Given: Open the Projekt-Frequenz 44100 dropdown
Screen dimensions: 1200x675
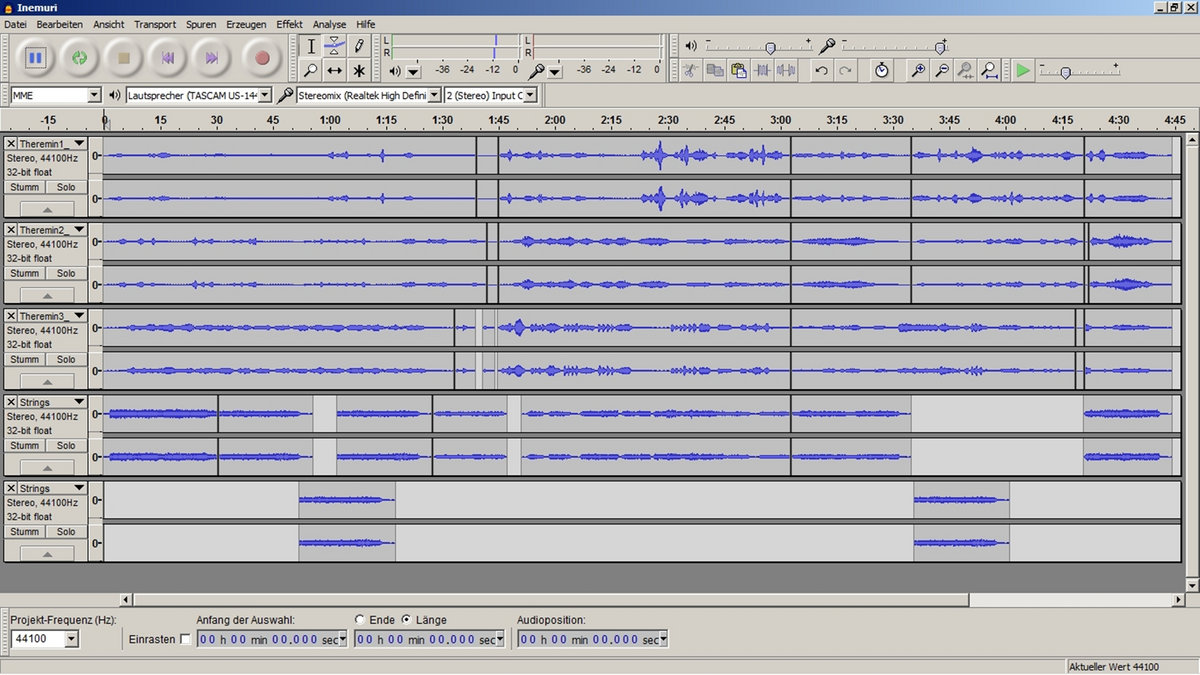Looking at the screenshot, I should 71,640.
